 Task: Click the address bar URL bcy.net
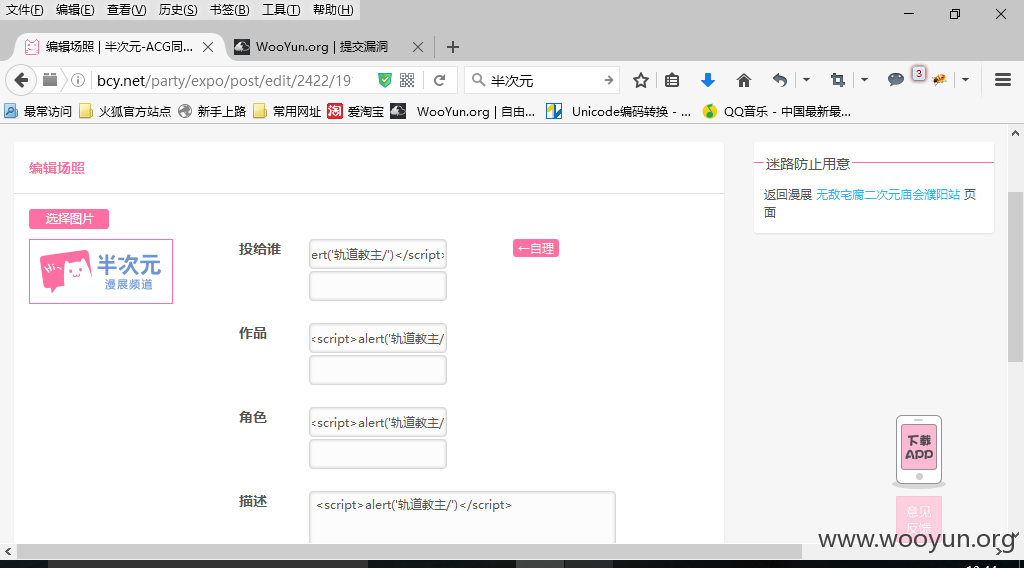224,80
